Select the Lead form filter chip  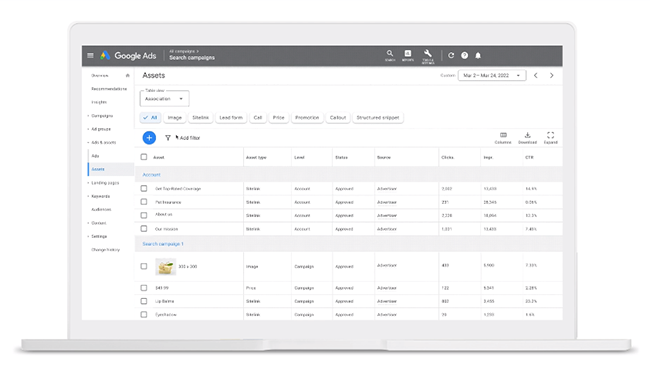click(231, 118)
